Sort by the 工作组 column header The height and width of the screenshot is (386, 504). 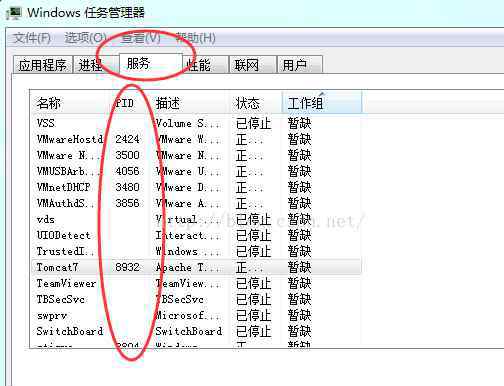coord(322,103)
